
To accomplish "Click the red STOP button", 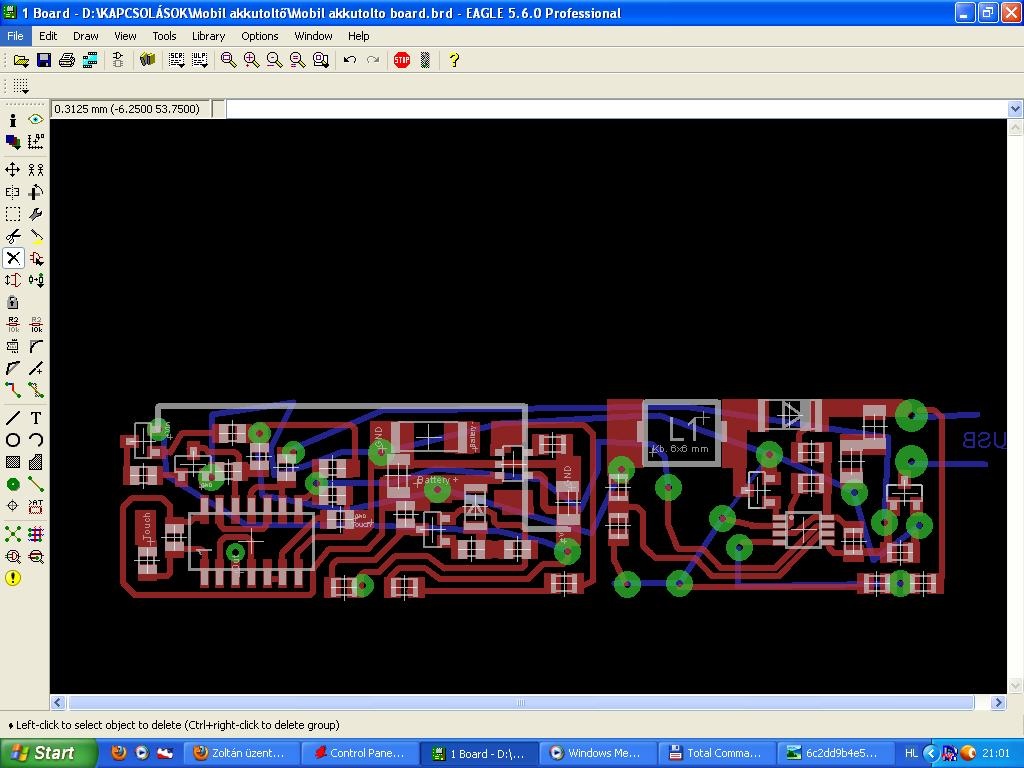I will click(x=402, y=60).
